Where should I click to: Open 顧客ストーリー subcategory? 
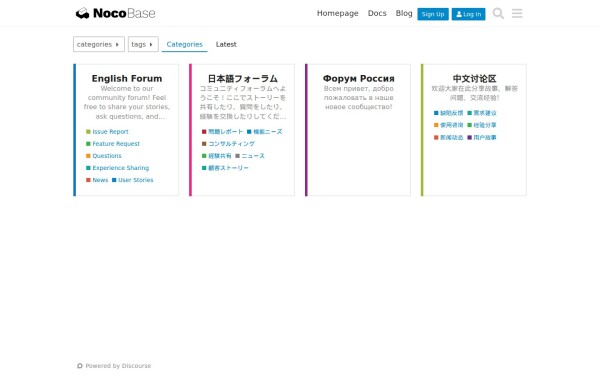tap(225, 168)
